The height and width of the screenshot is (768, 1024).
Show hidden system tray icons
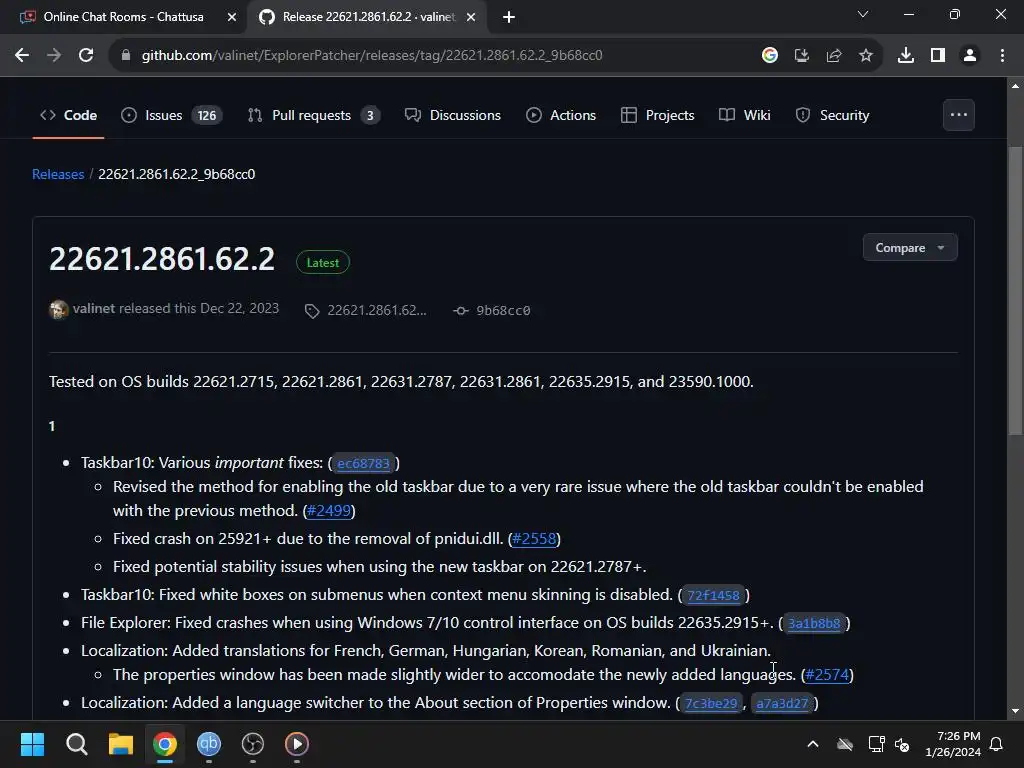[813, 744]
